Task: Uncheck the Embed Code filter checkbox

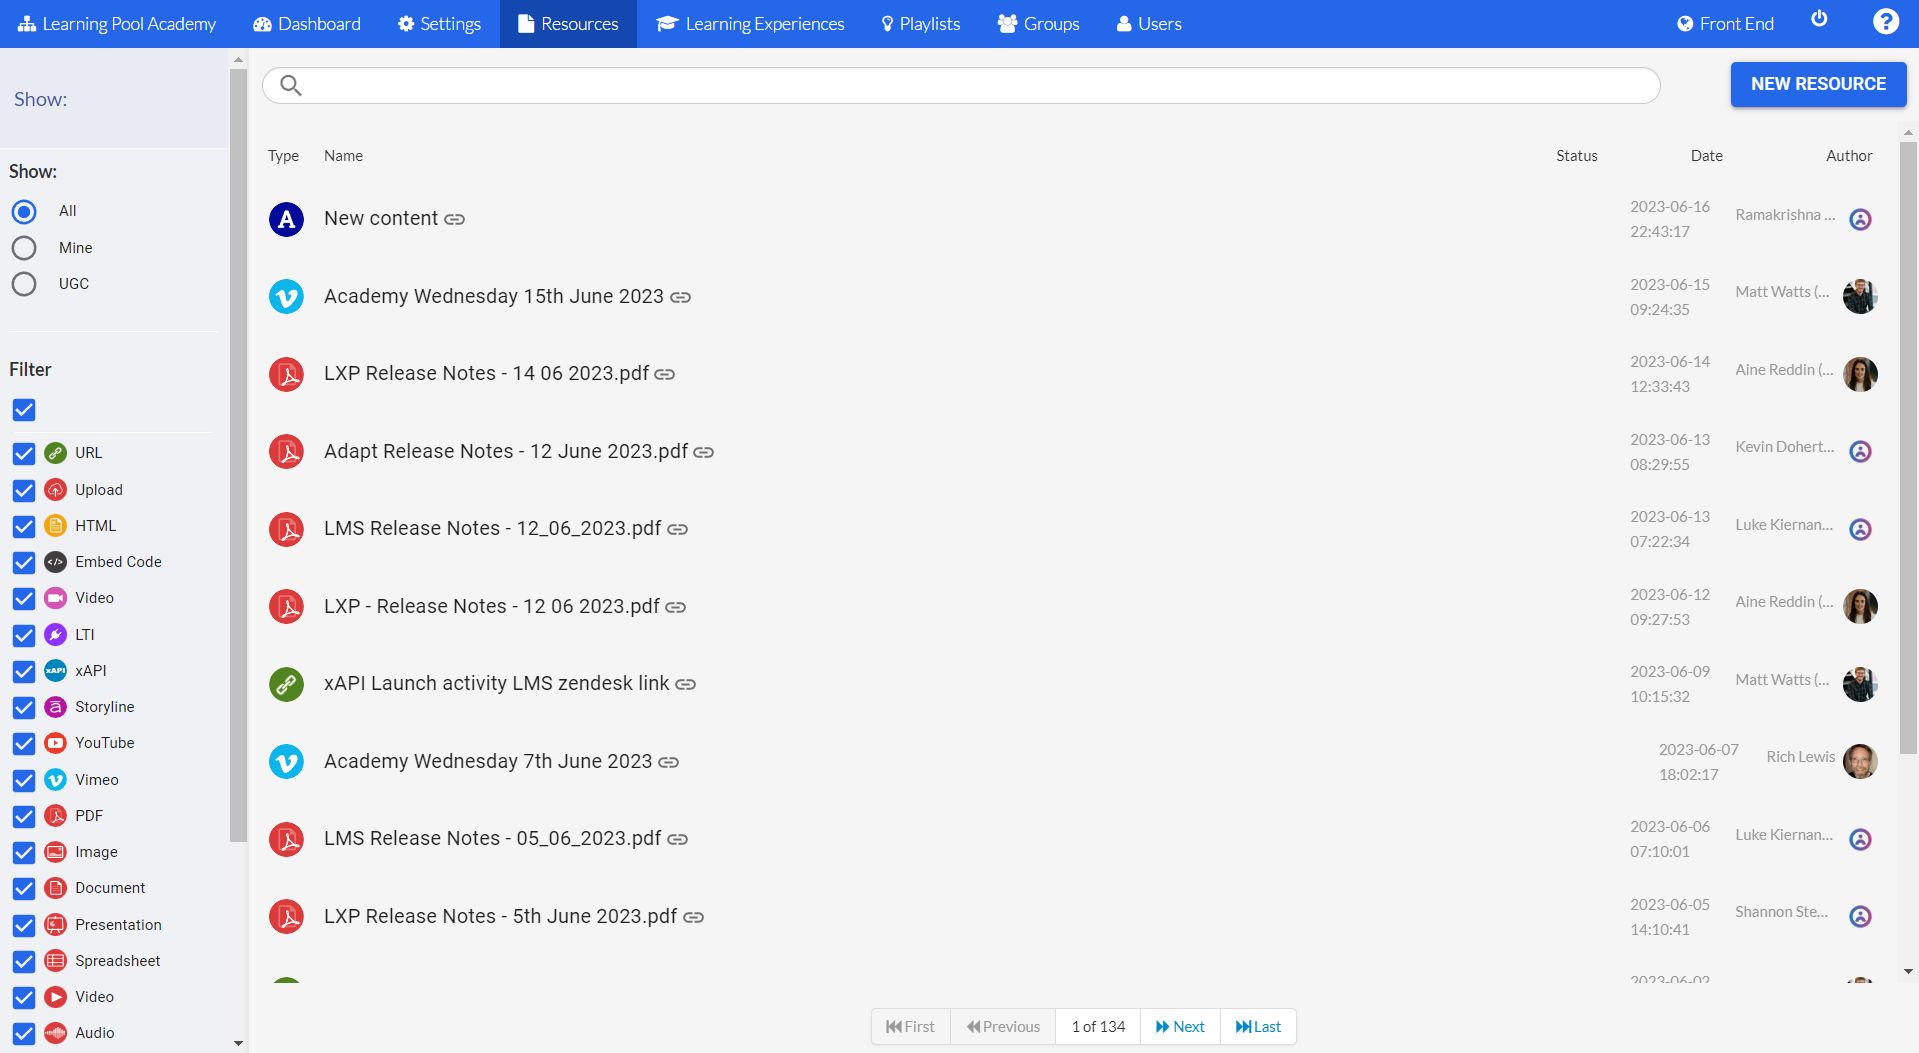Action: click(24, 563)
